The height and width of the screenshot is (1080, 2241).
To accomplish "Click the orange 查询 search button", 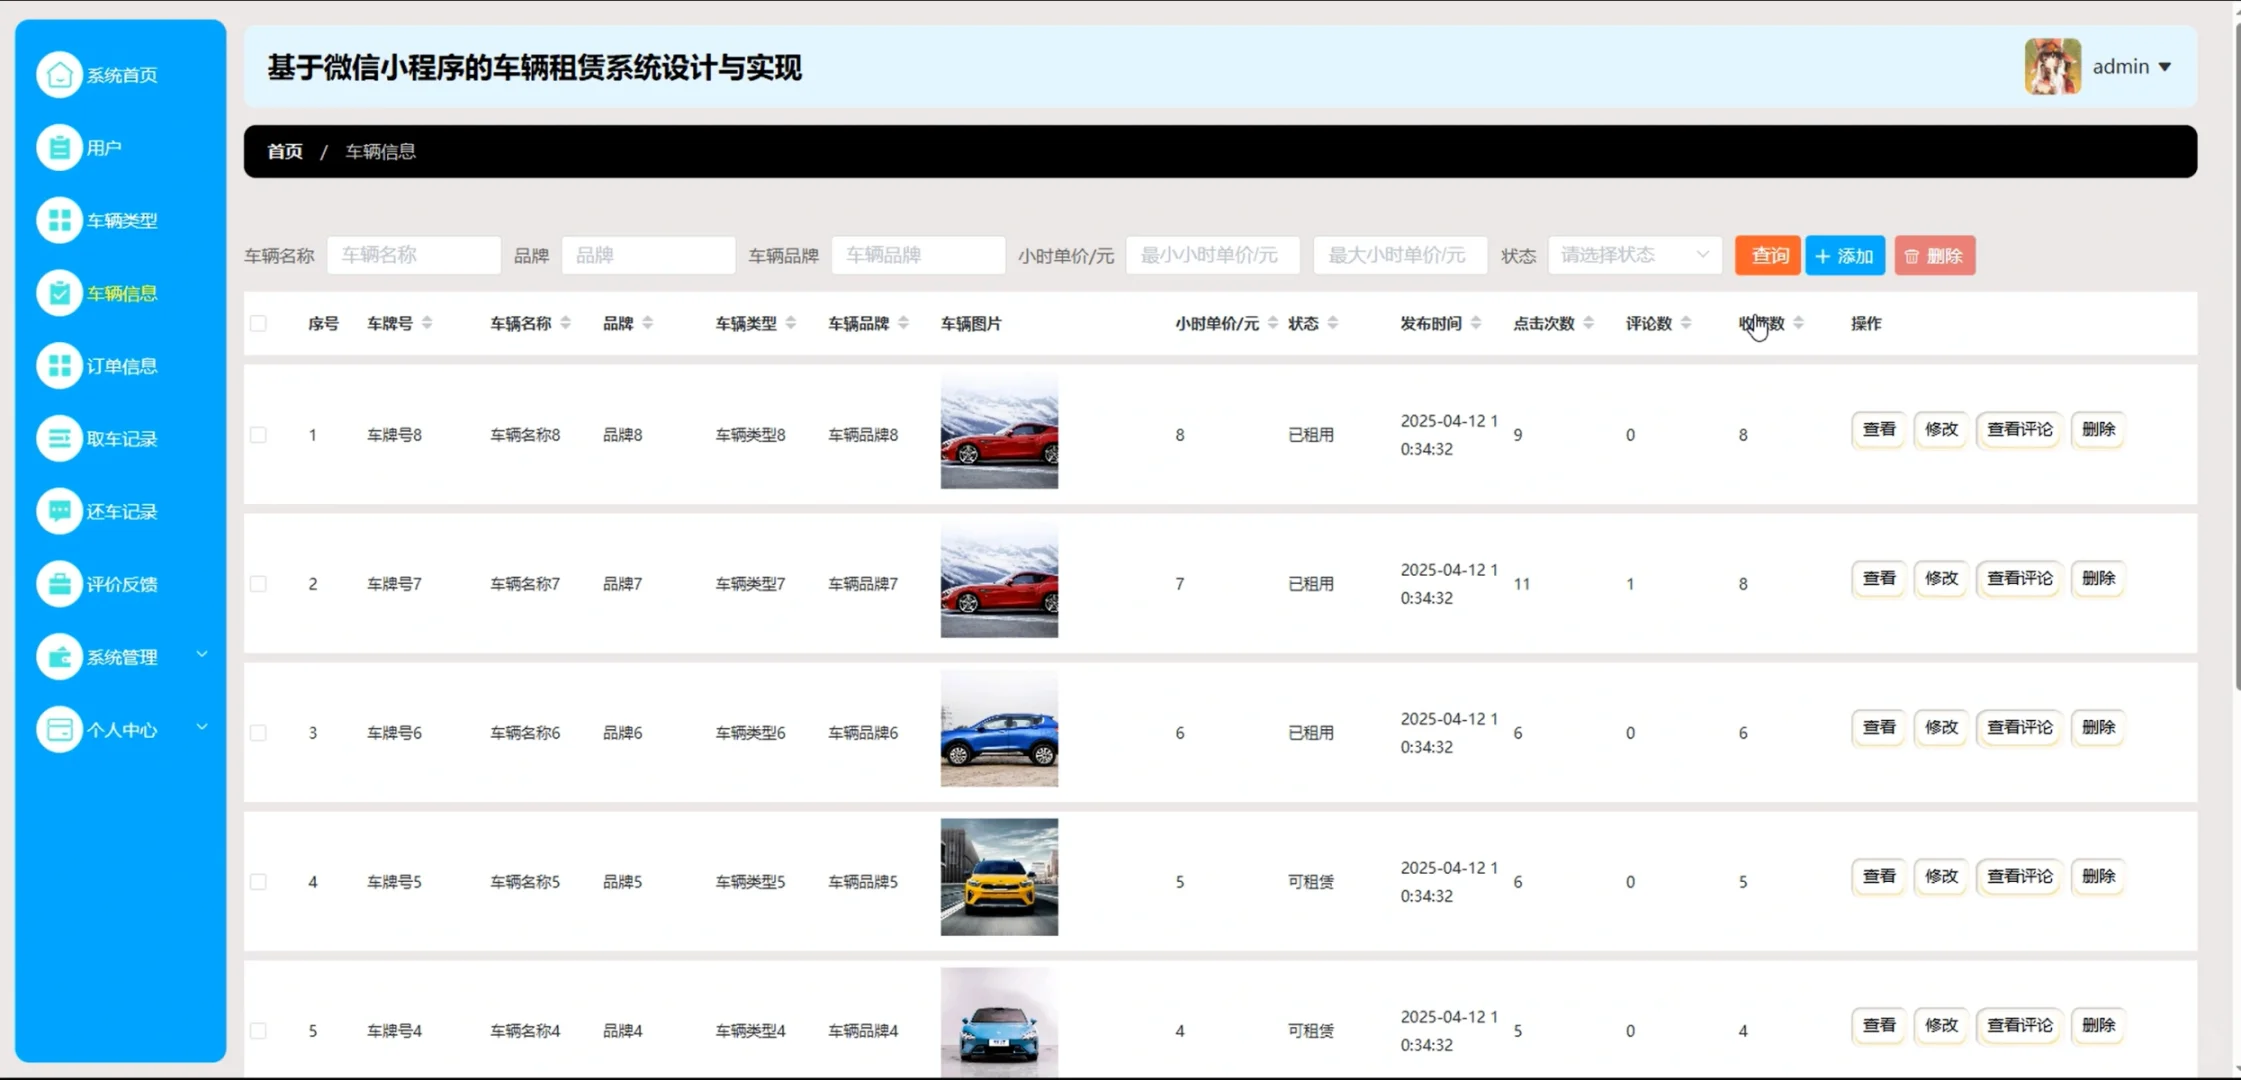I will click(1768, 255).
